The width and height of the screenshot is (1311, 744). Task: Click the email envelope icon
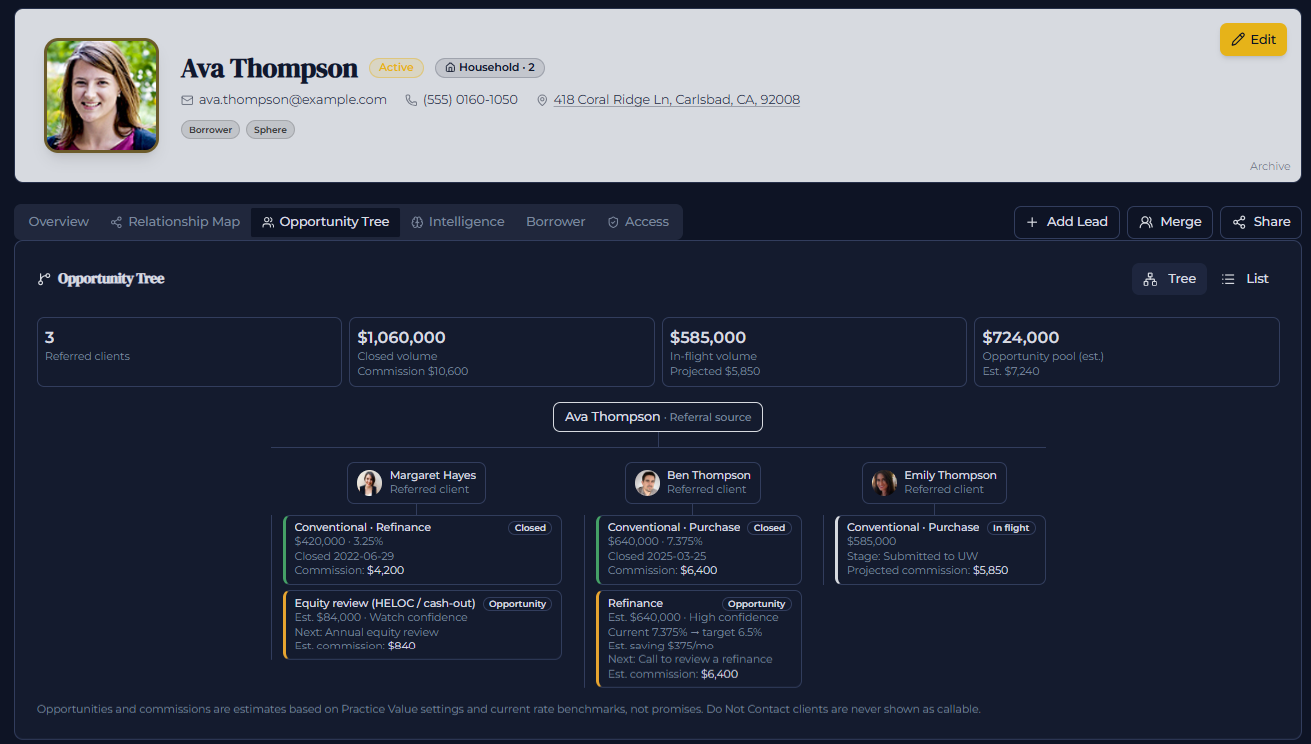[x=187, y=100]
